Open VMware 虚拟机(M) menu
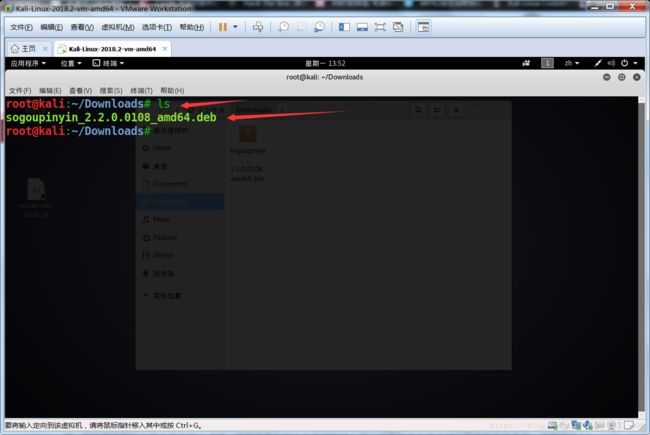This screenshot has height=435, width=650. pos(118,27)
